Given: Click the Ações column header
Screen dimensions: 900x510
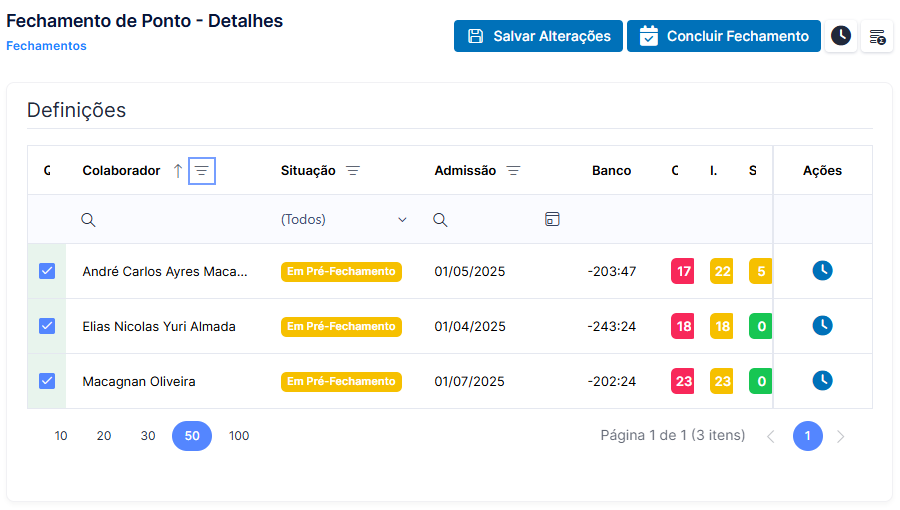Looking at the screenshot, I should pyautogui.click(x=822, y=171).
